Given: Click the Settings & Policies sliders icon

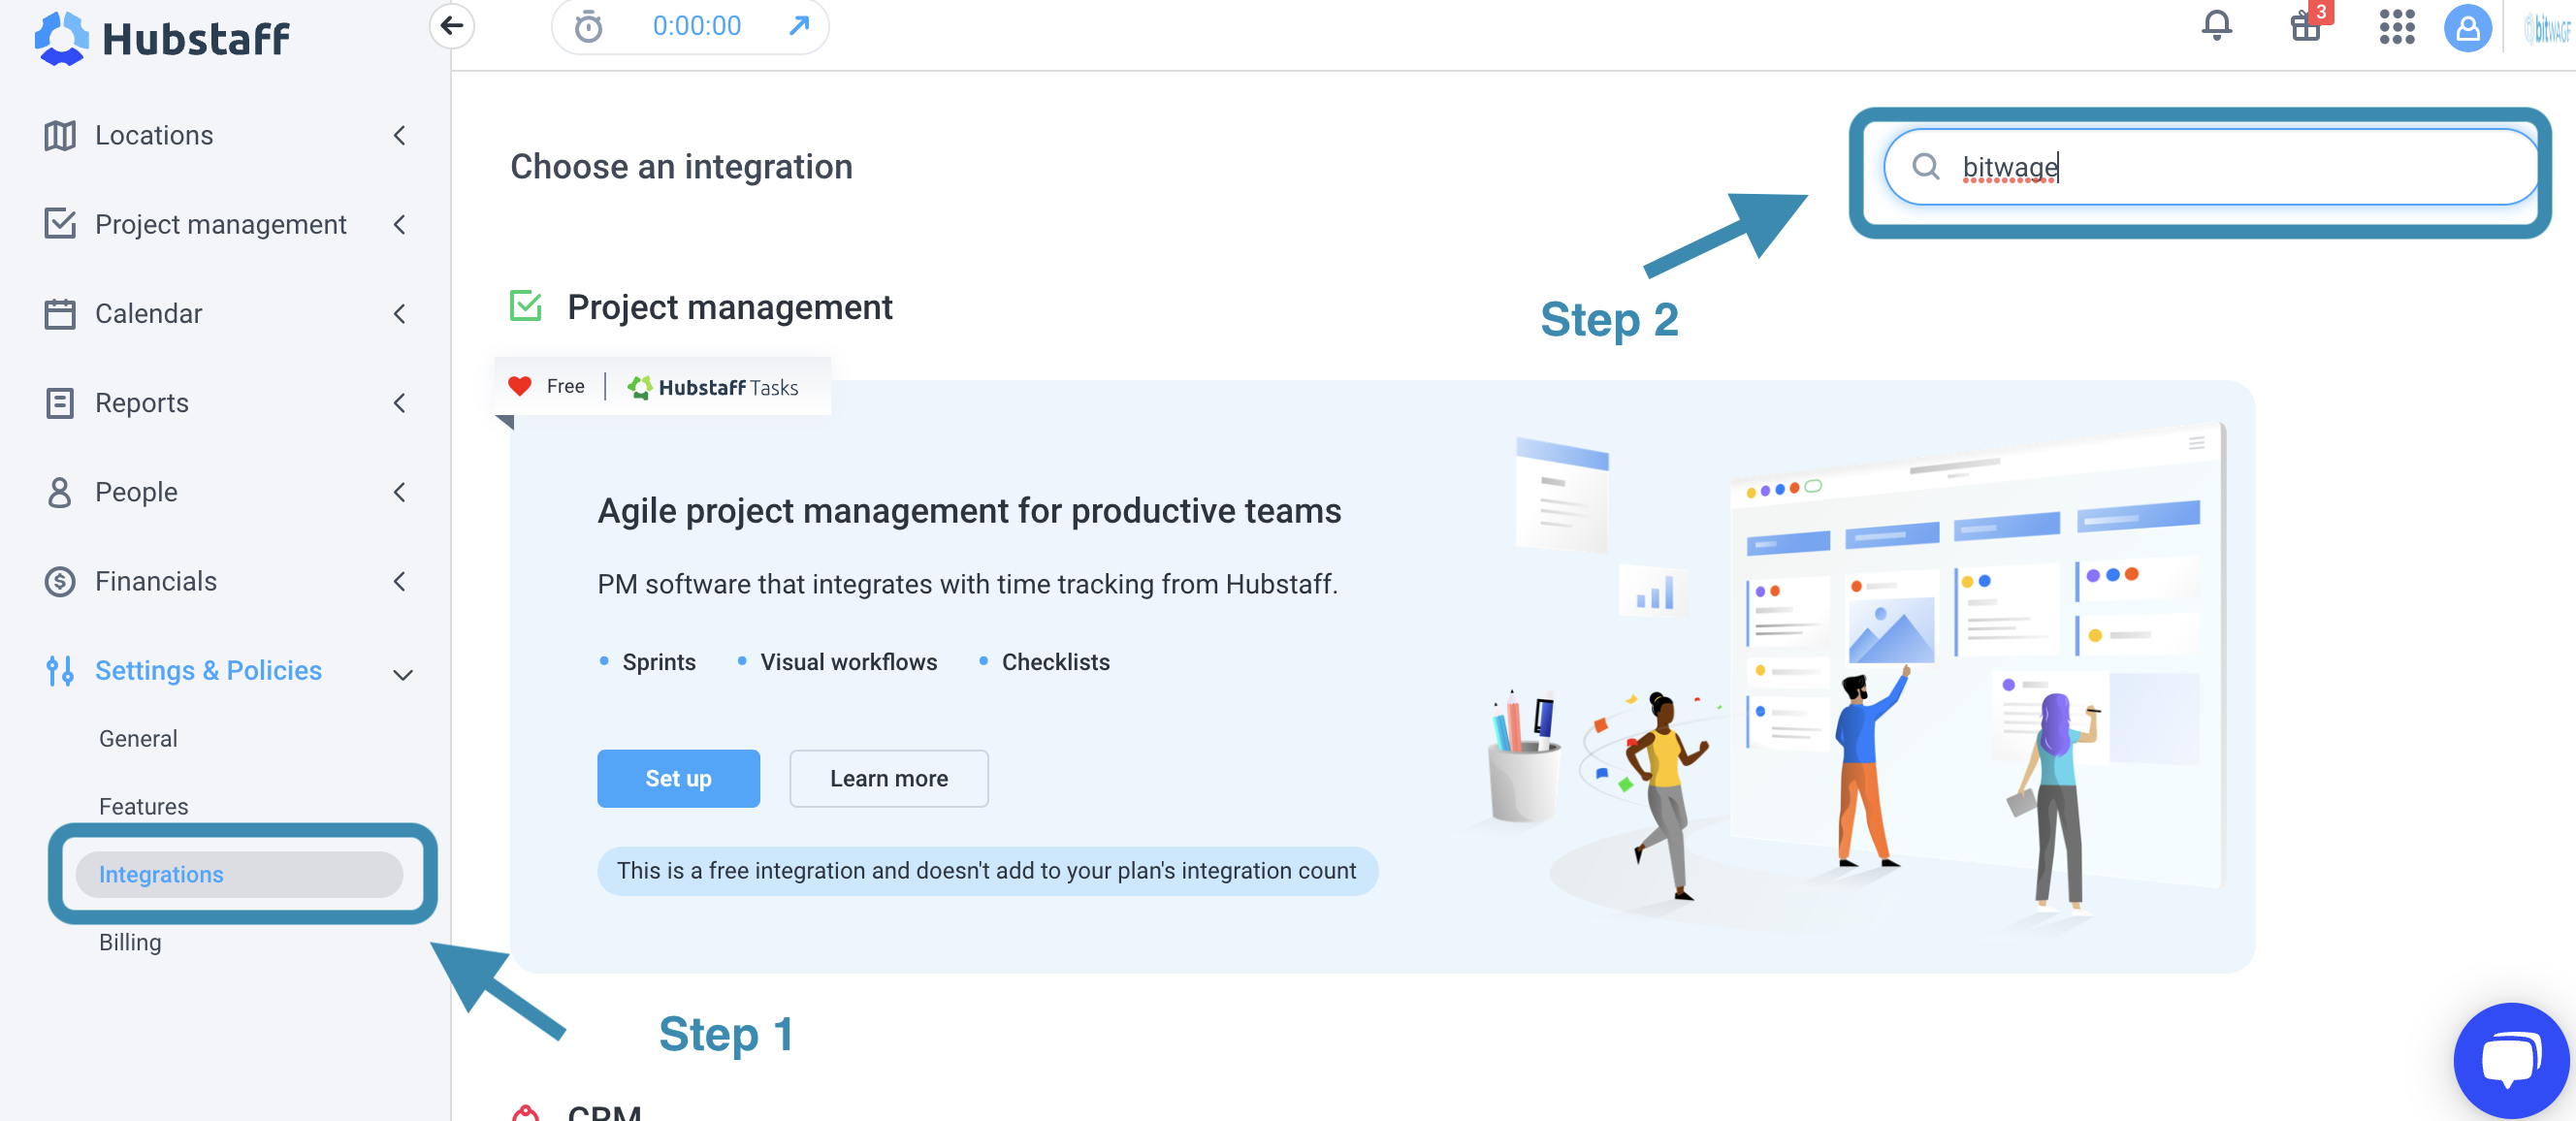Looking at the screenshot, I should click(60, 670).
